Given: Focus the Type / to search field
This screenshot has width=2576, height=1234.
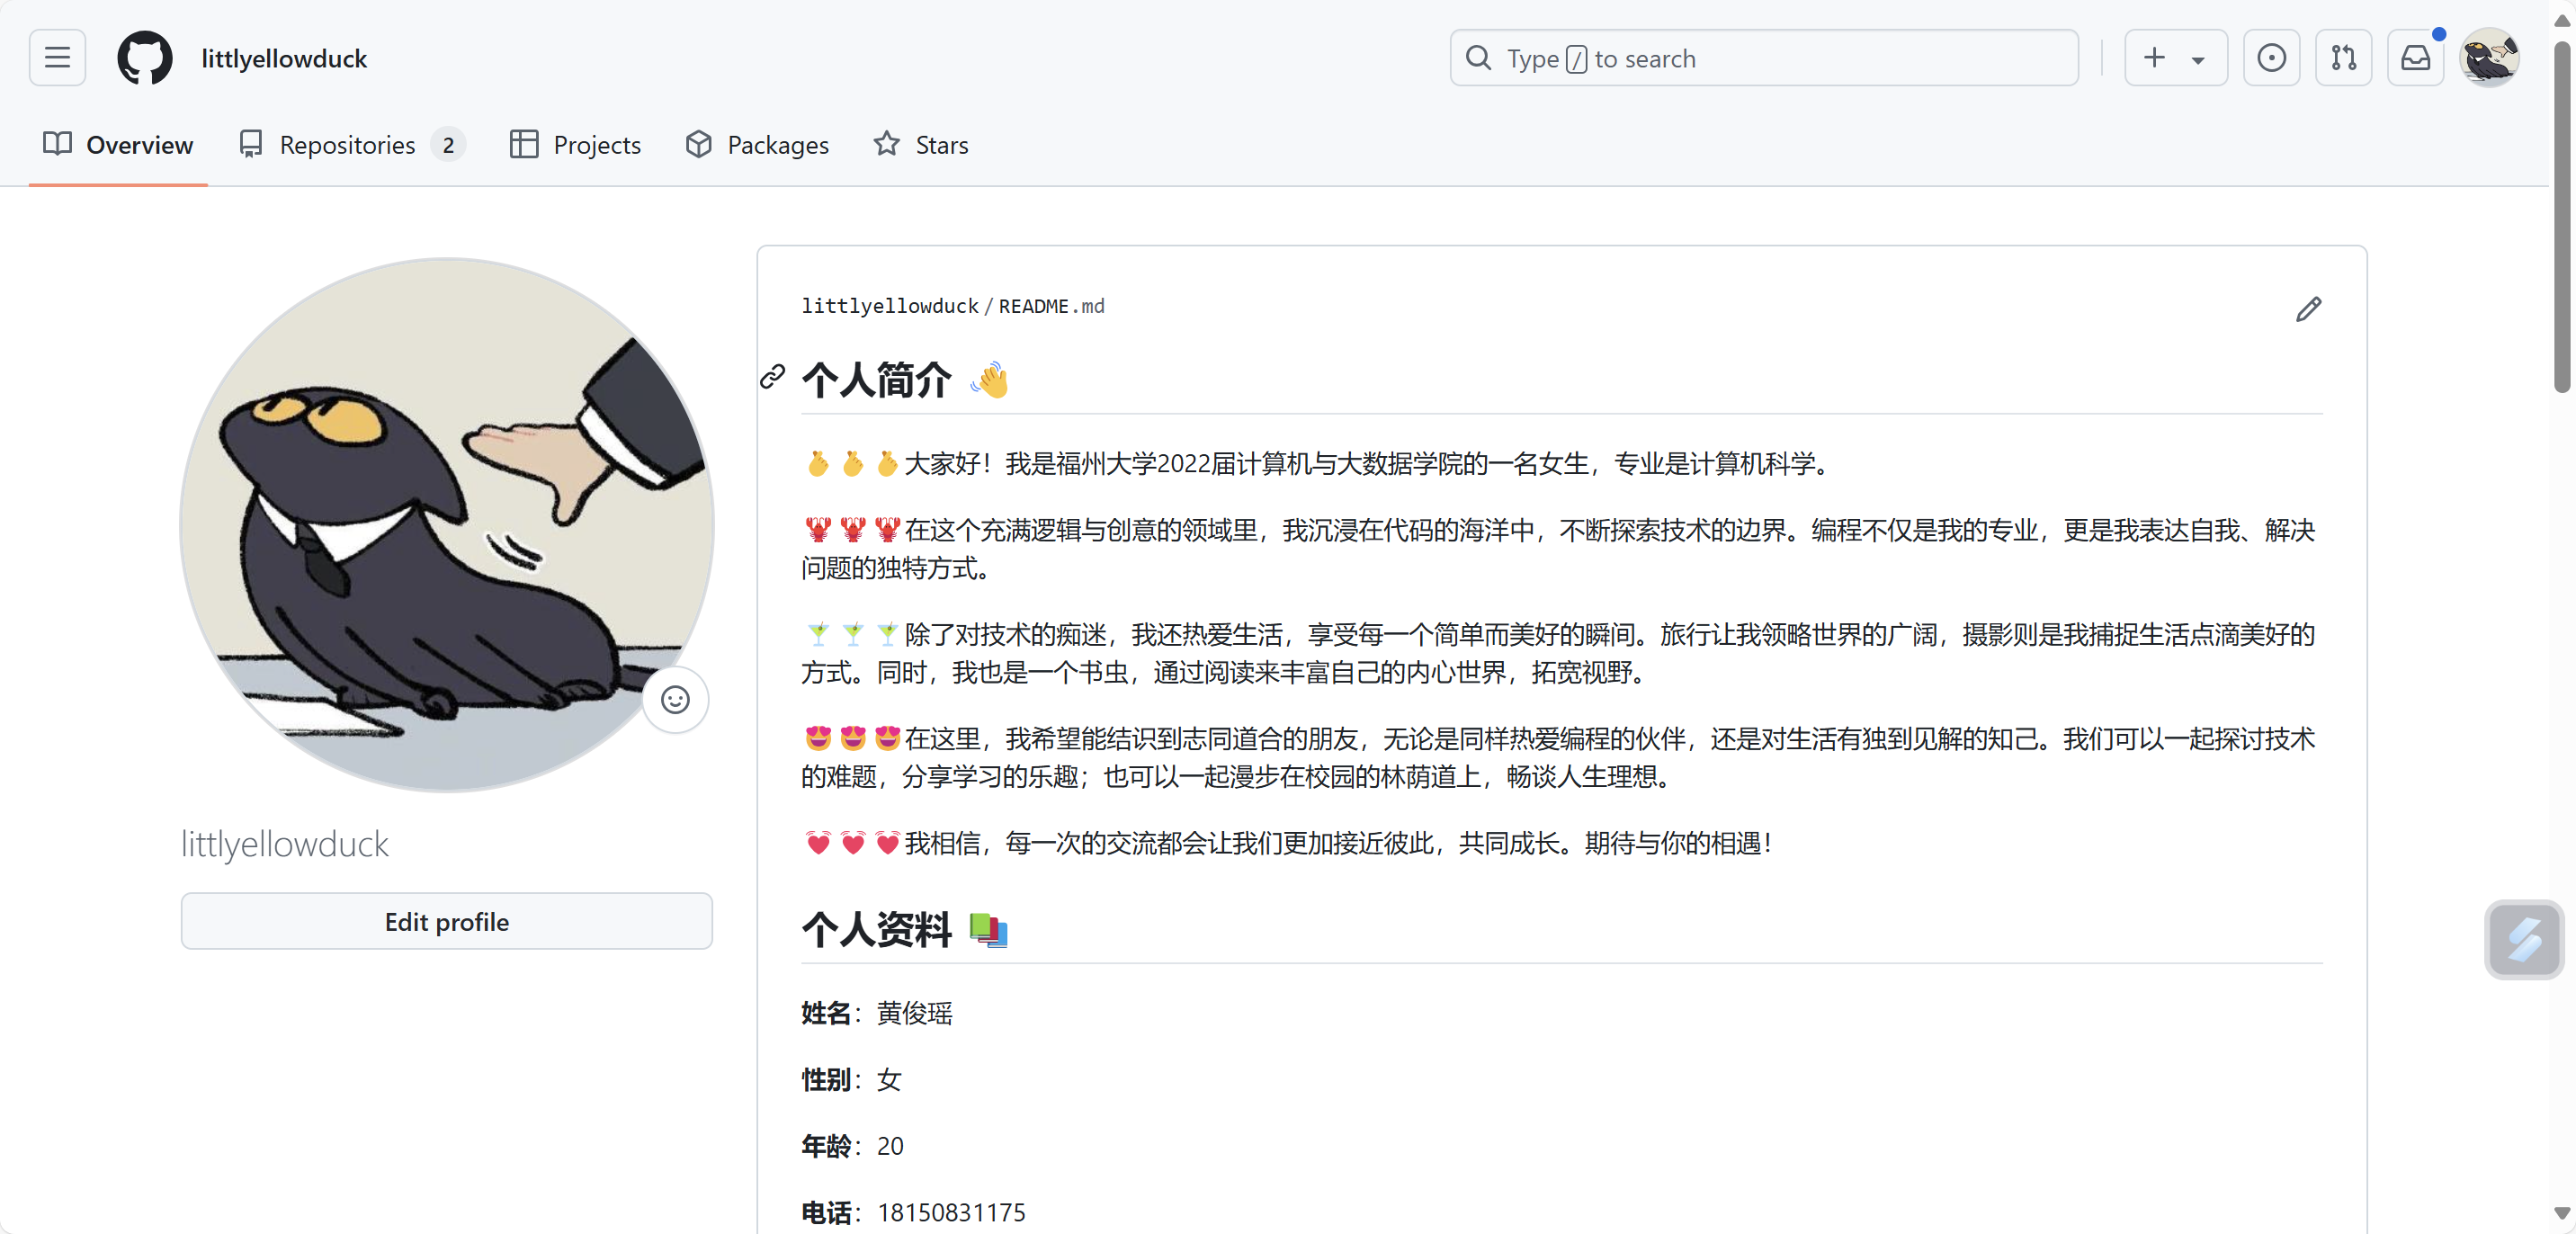Looking at the screenshot, I should 1764,58.
